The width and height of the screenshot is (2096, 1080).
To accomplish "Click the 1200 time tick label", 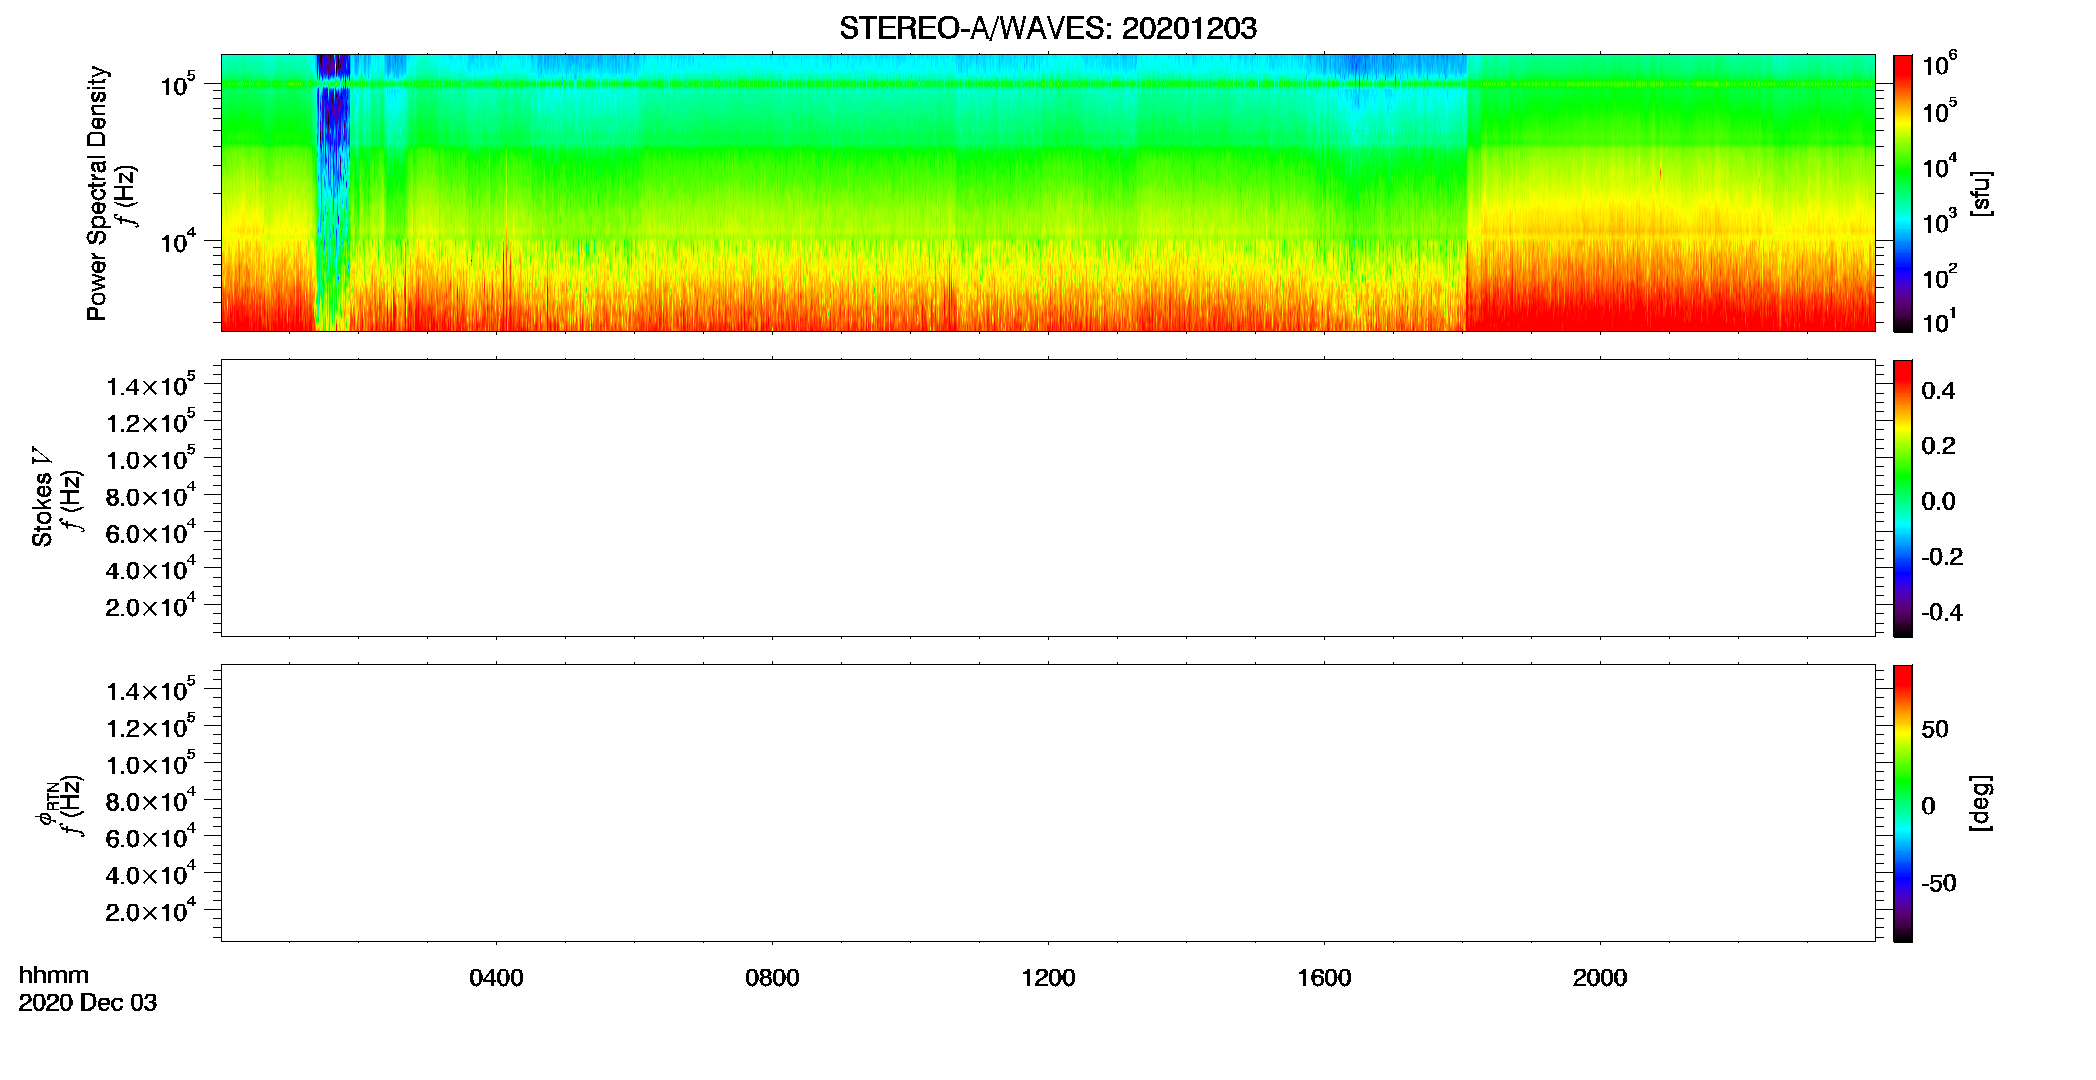I will pyautogui.click(x=1048, y=978).
